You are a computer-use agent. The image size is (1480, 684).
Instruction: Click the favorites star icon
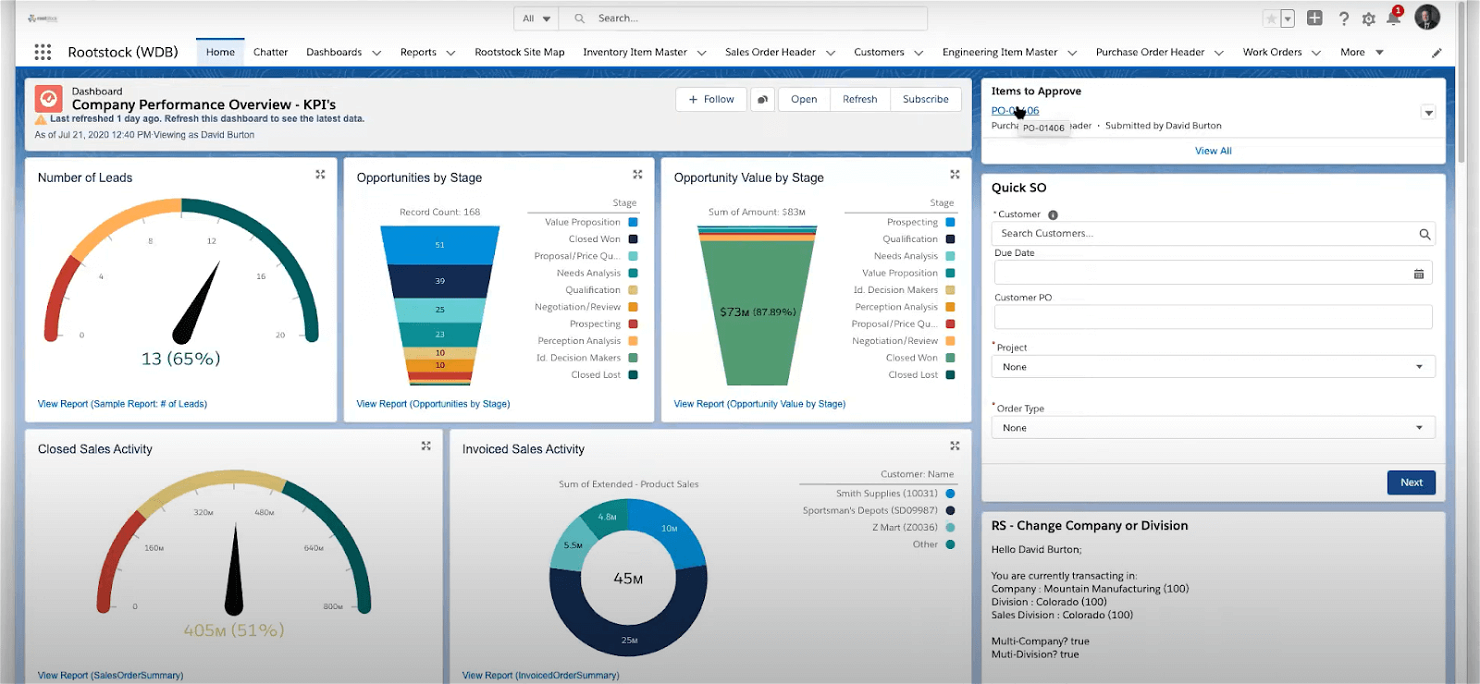[1270, 18]
